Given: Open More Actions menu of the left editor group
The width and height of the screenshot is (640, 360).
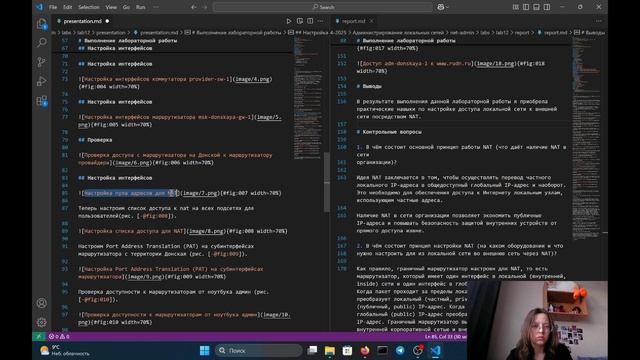Looking at the screenshot, I should click(320, 21).
